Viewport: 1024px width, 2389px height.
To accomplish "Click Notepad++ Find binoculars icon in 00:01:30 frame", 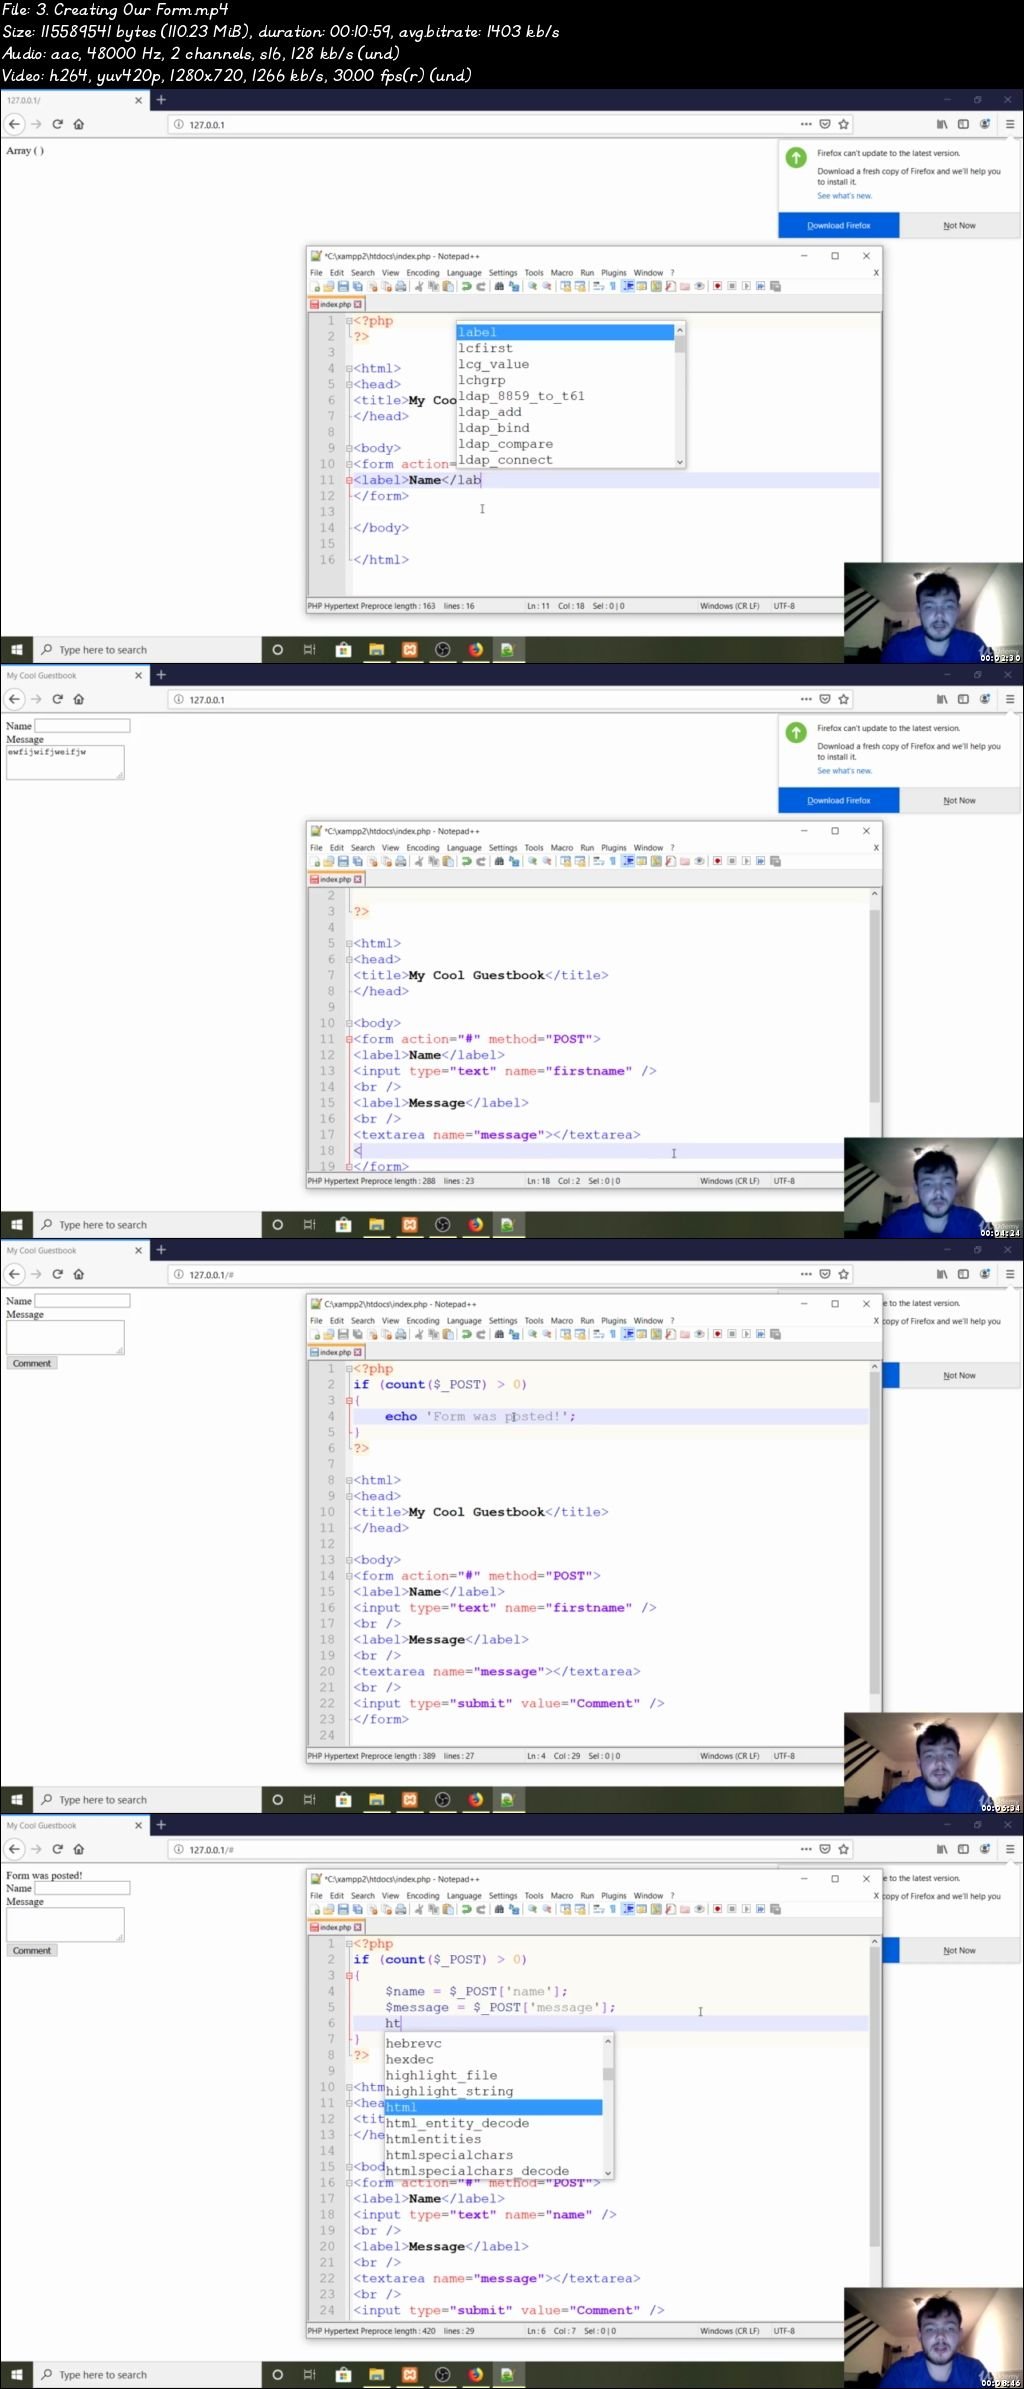I will [x=499, y=286].
